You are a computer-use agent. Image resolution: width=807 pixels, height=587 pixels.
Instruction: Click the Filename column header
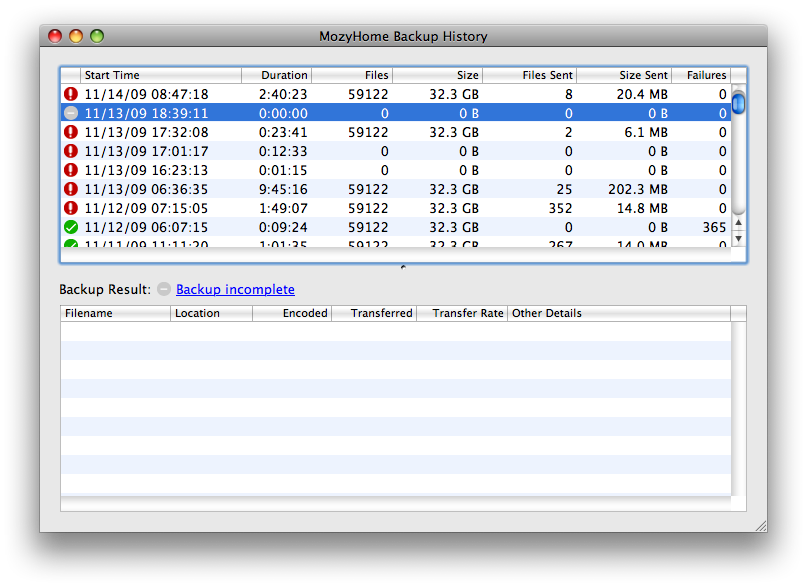pos(115,313)
